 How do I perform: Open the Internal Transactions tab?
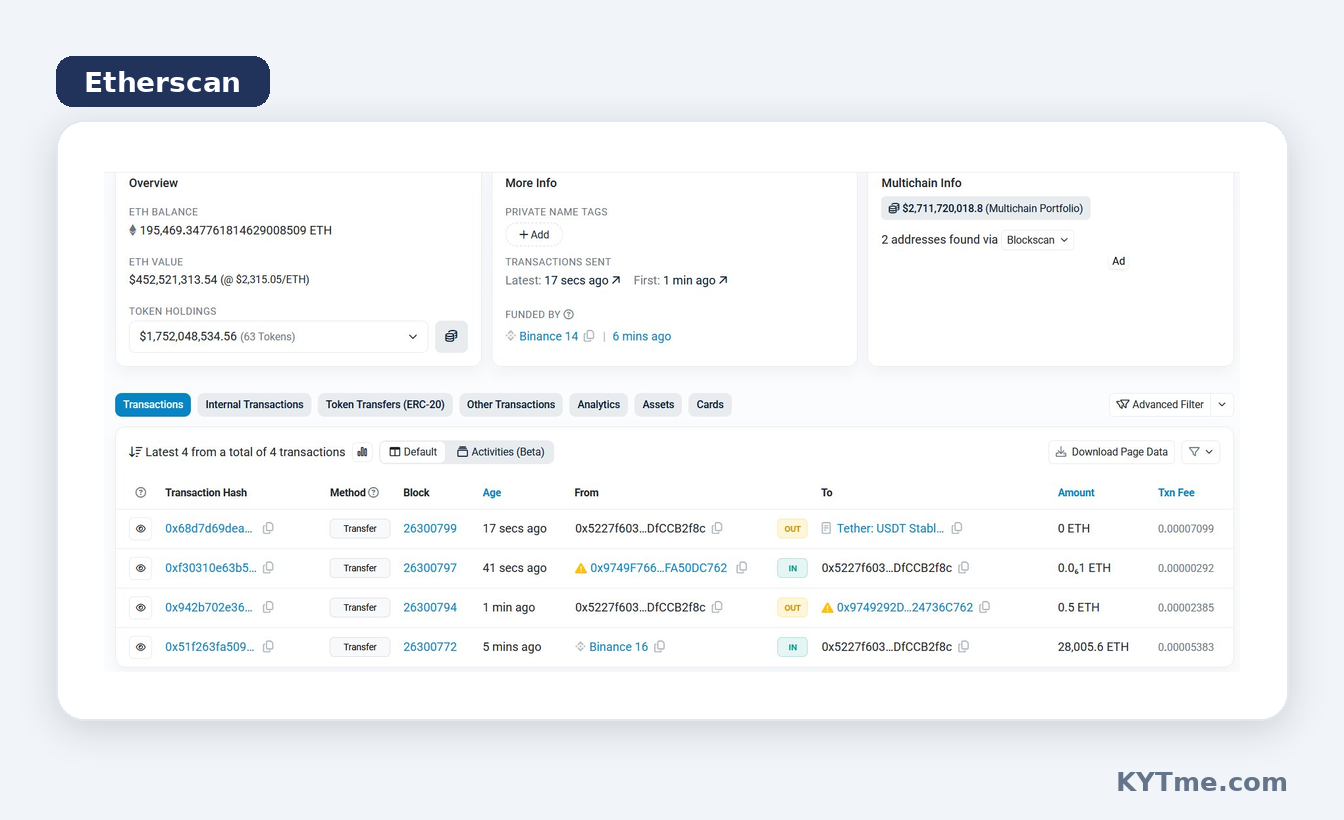pyautogui.click(x=254, y=405)
